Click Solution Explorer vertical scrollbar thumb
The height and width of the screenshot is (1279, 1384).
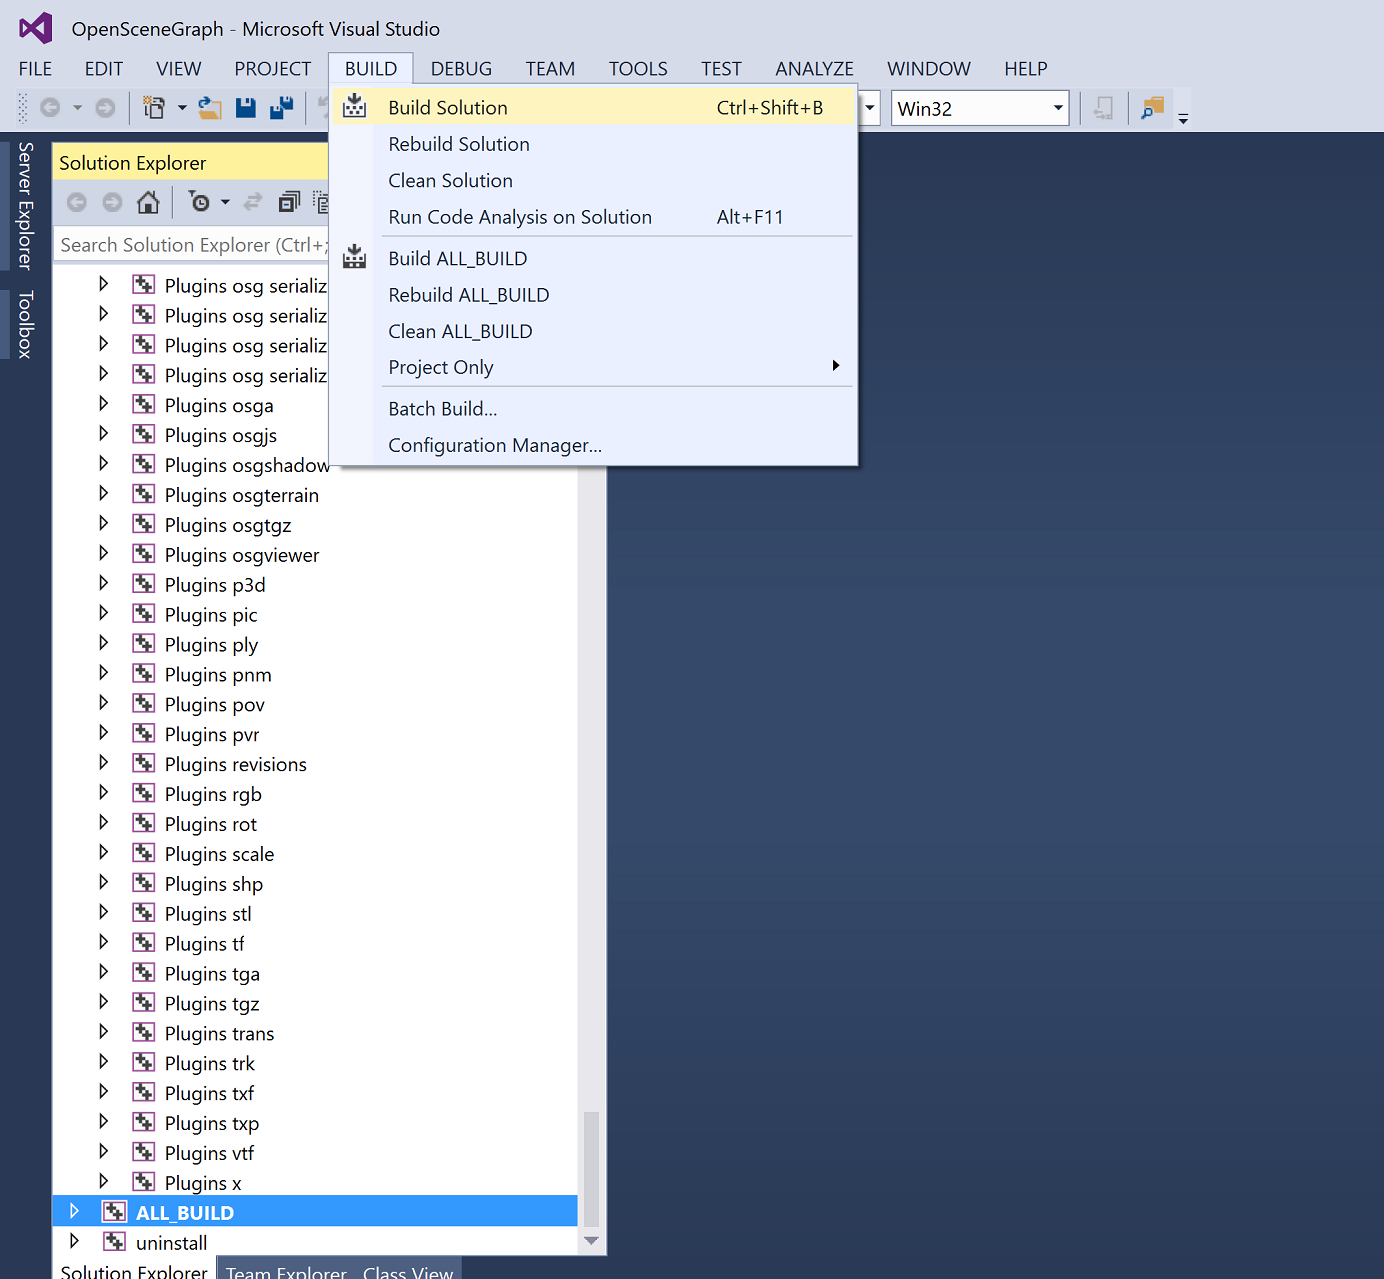[x=591, y=1168]
